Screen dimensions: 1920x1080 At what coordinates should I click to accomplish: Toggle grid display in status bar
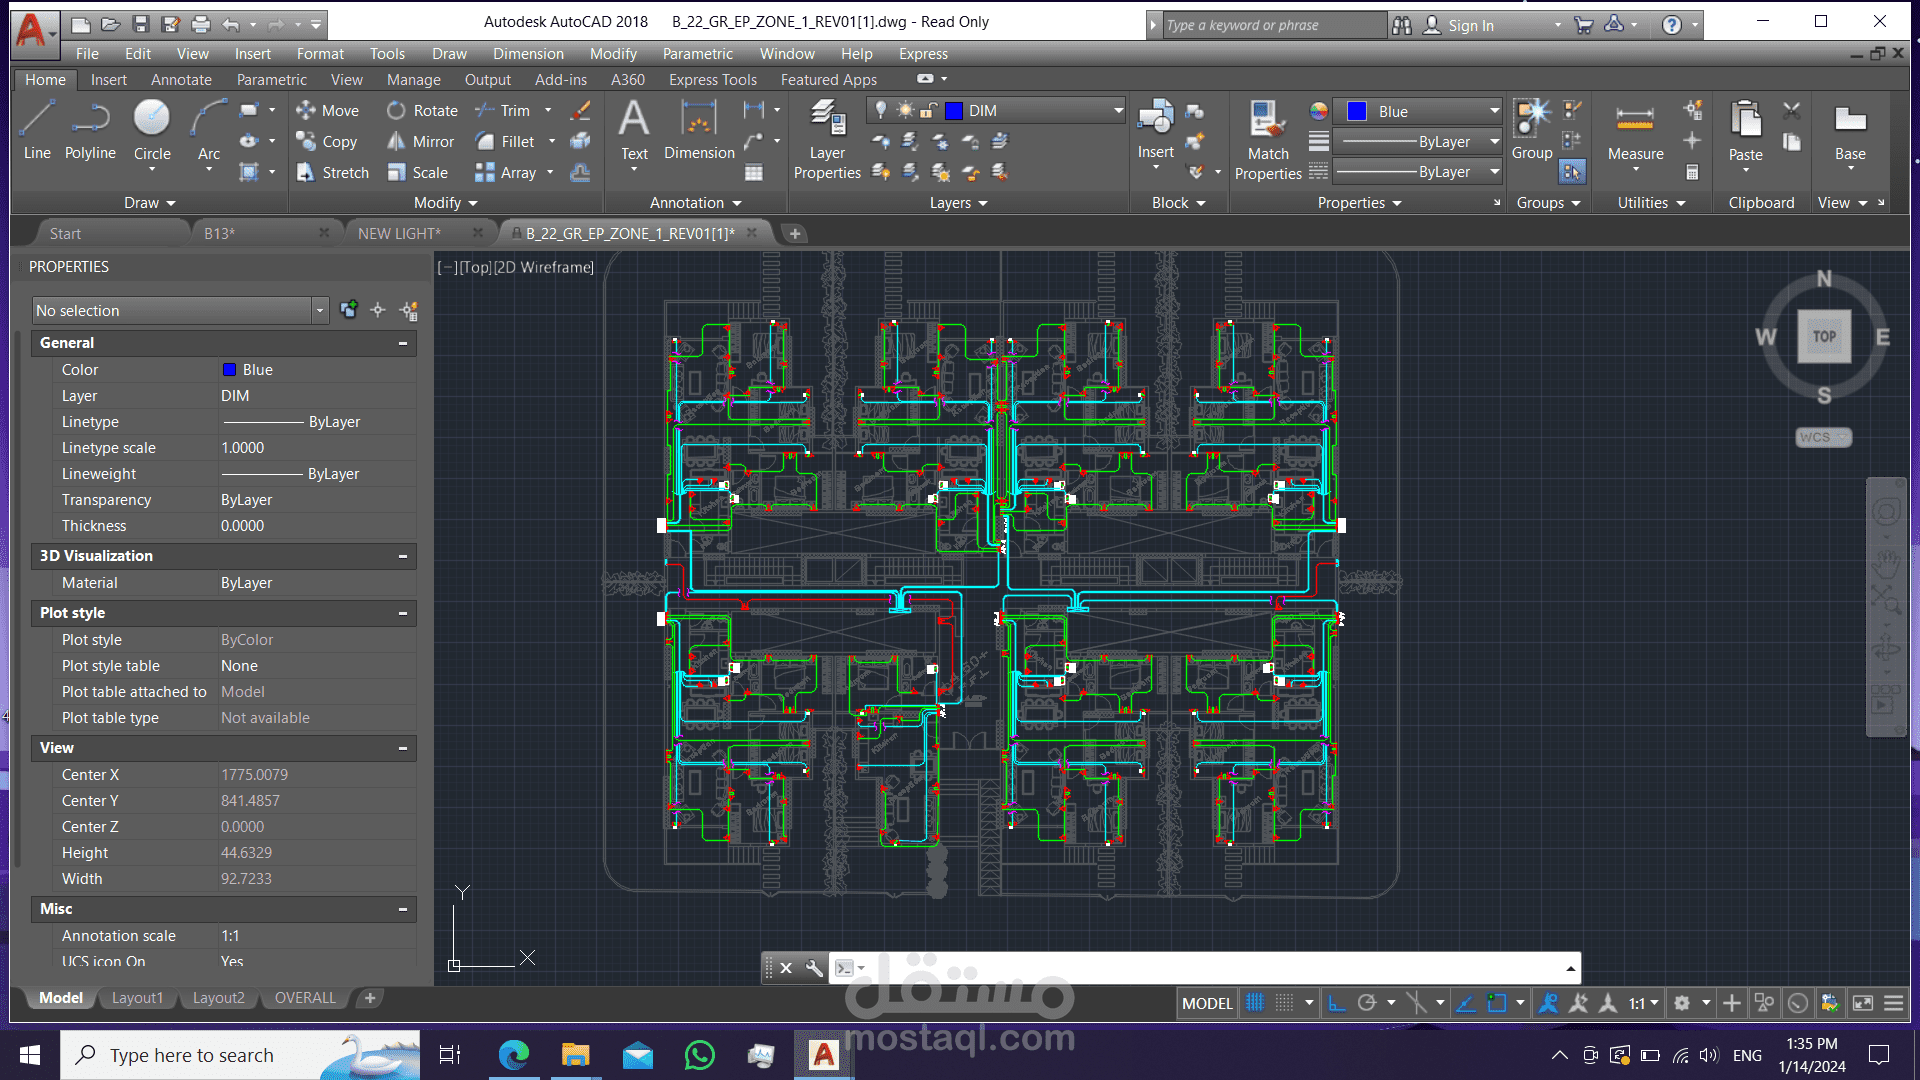pyautogui.click(x=1255, y=1003)
